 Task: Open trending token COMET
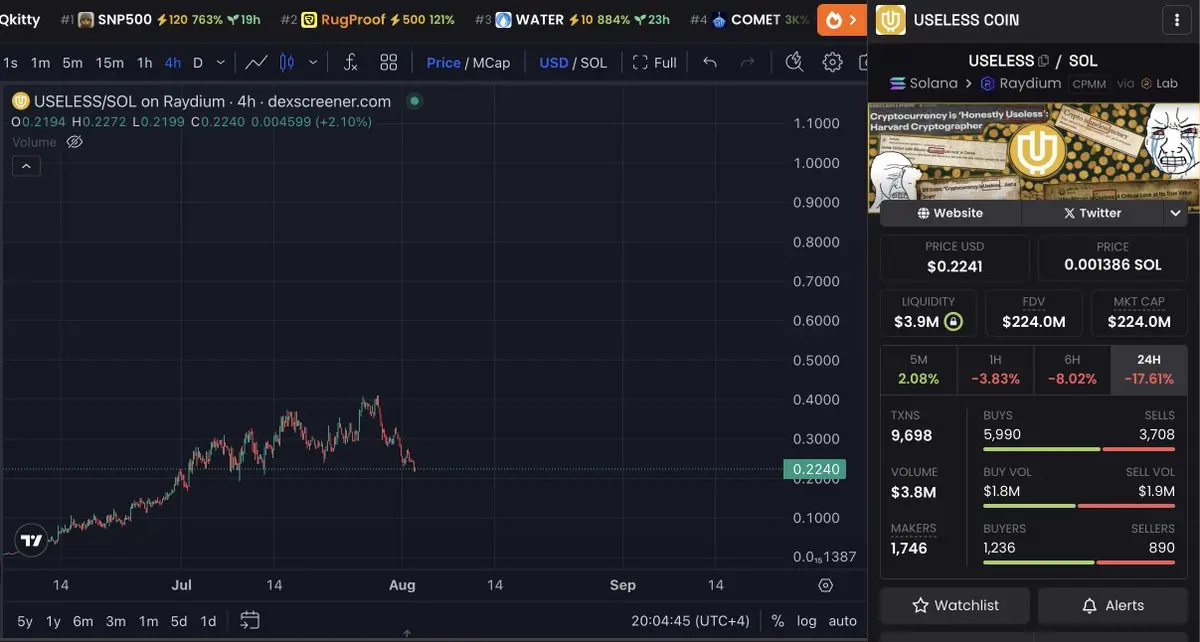(x=750, y=19)
